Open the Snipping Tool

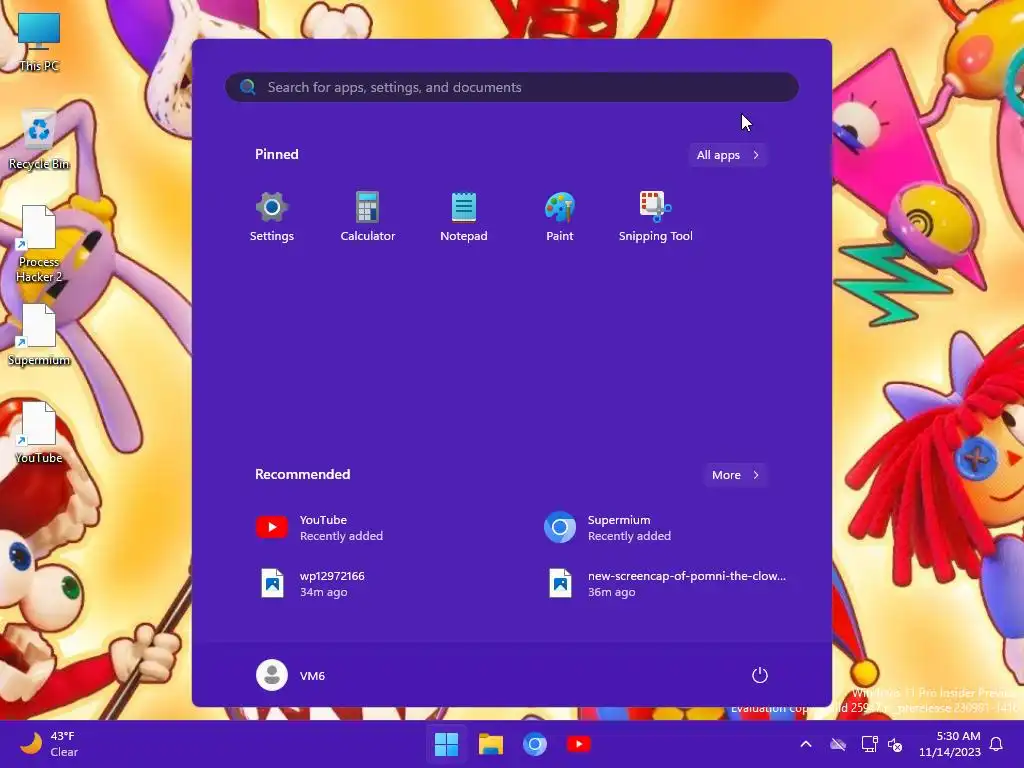(x=656, y=217)
